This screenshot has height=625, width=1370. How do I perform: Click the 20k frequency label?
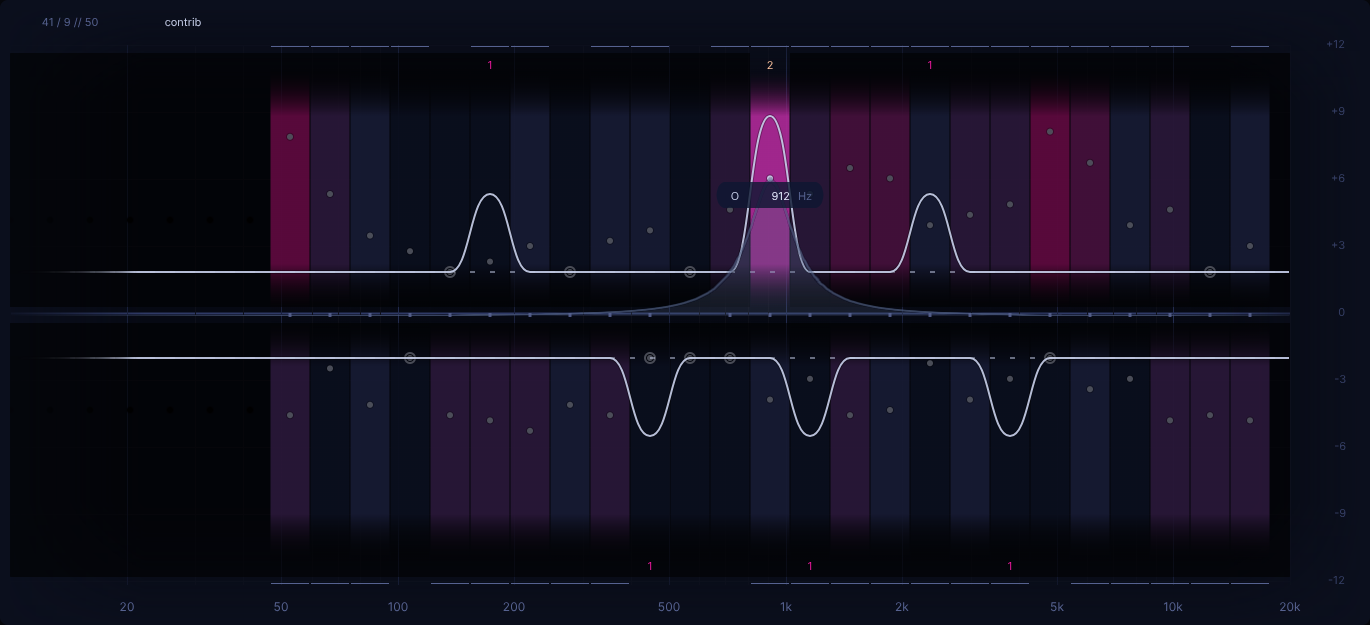[x=1290, y=606]
